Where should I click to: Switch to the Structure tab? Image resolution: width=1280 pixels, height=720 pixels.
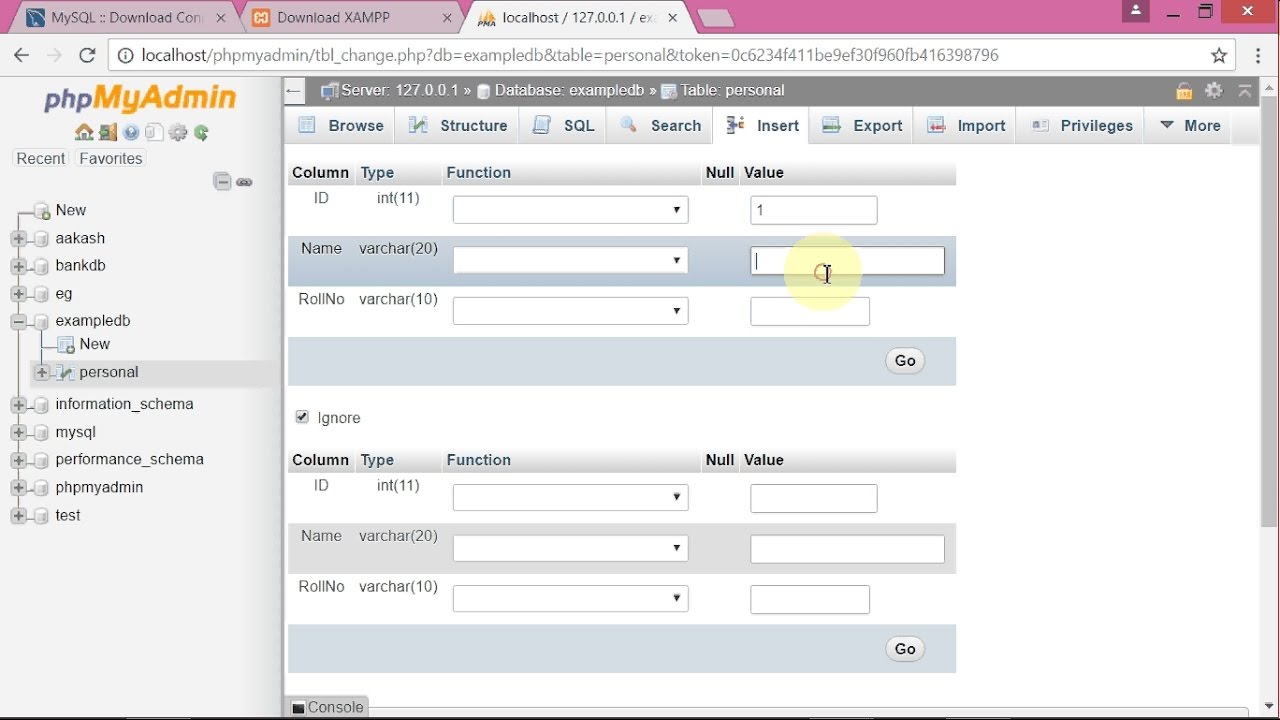coord(459,126)
